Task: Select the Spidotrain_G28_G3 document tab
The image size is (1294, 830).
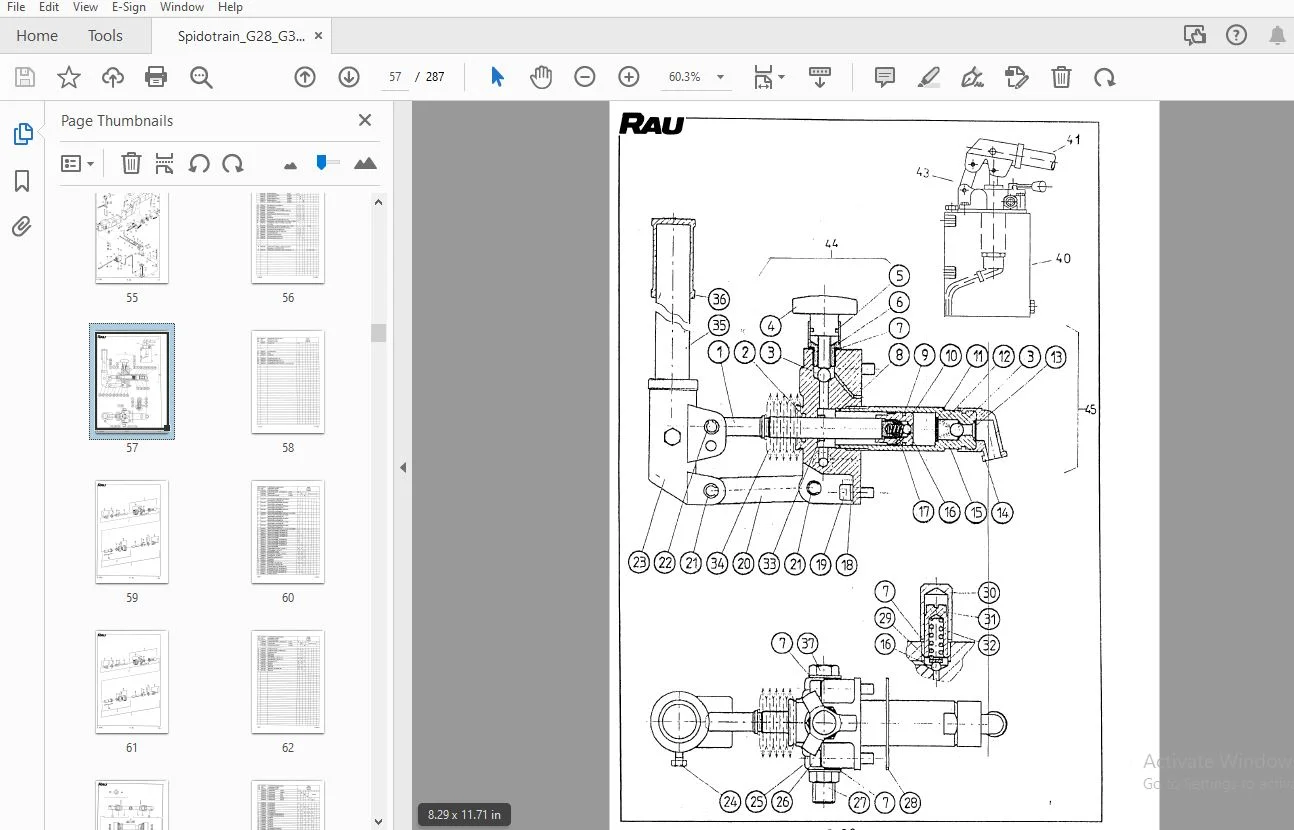Action: coord(241,36)
